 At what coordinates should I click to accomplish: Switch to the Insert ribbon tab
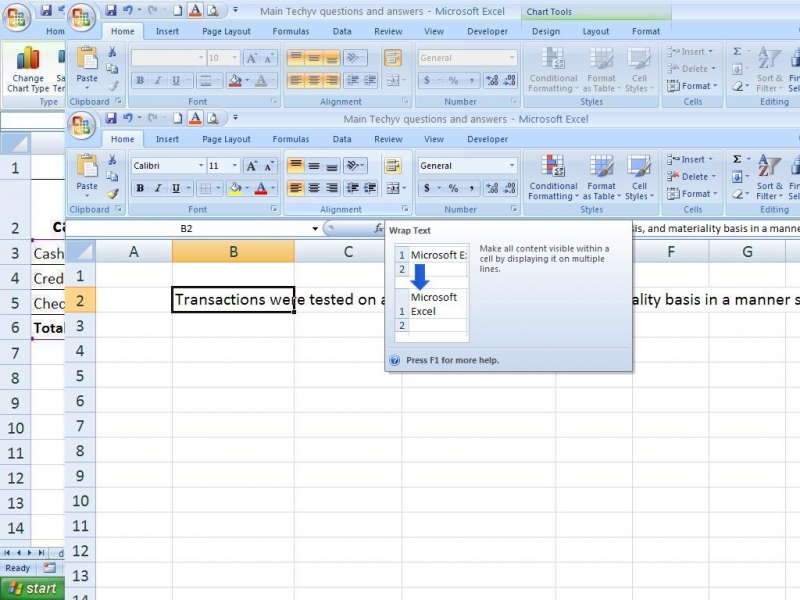click(167, 139)
